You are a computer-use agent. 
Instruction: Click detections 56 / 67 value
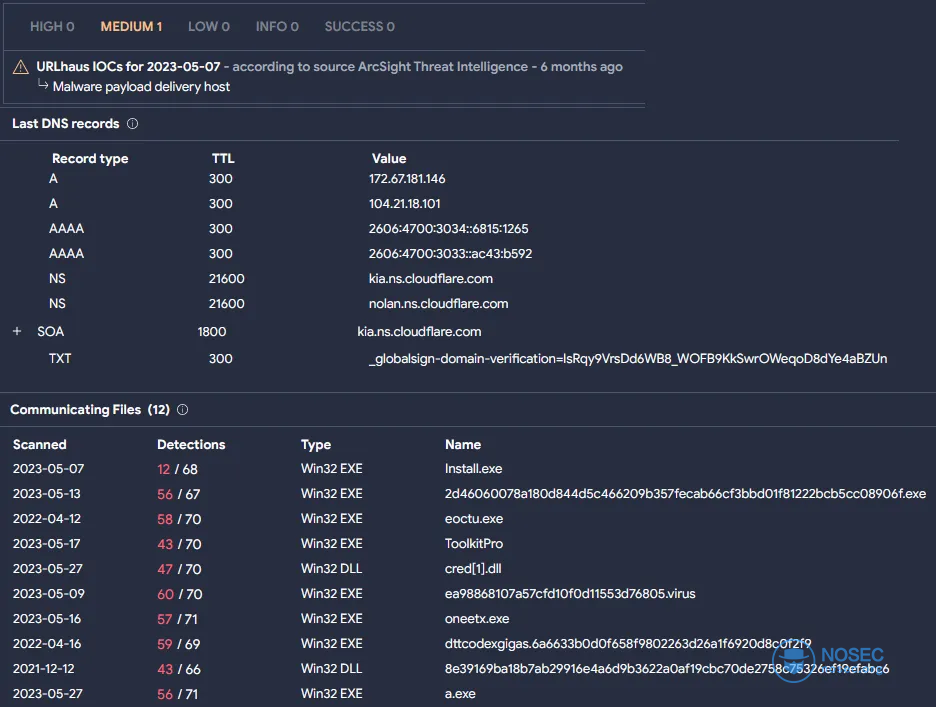tap(179, 494)
